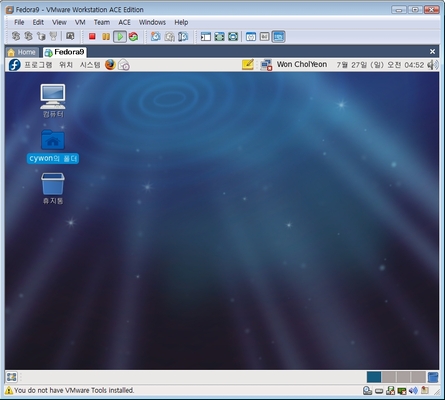Launch the mail client icon beside Firefox
Image resolution: width=445 pixels, height=400 pixels.
pos(124,65)
